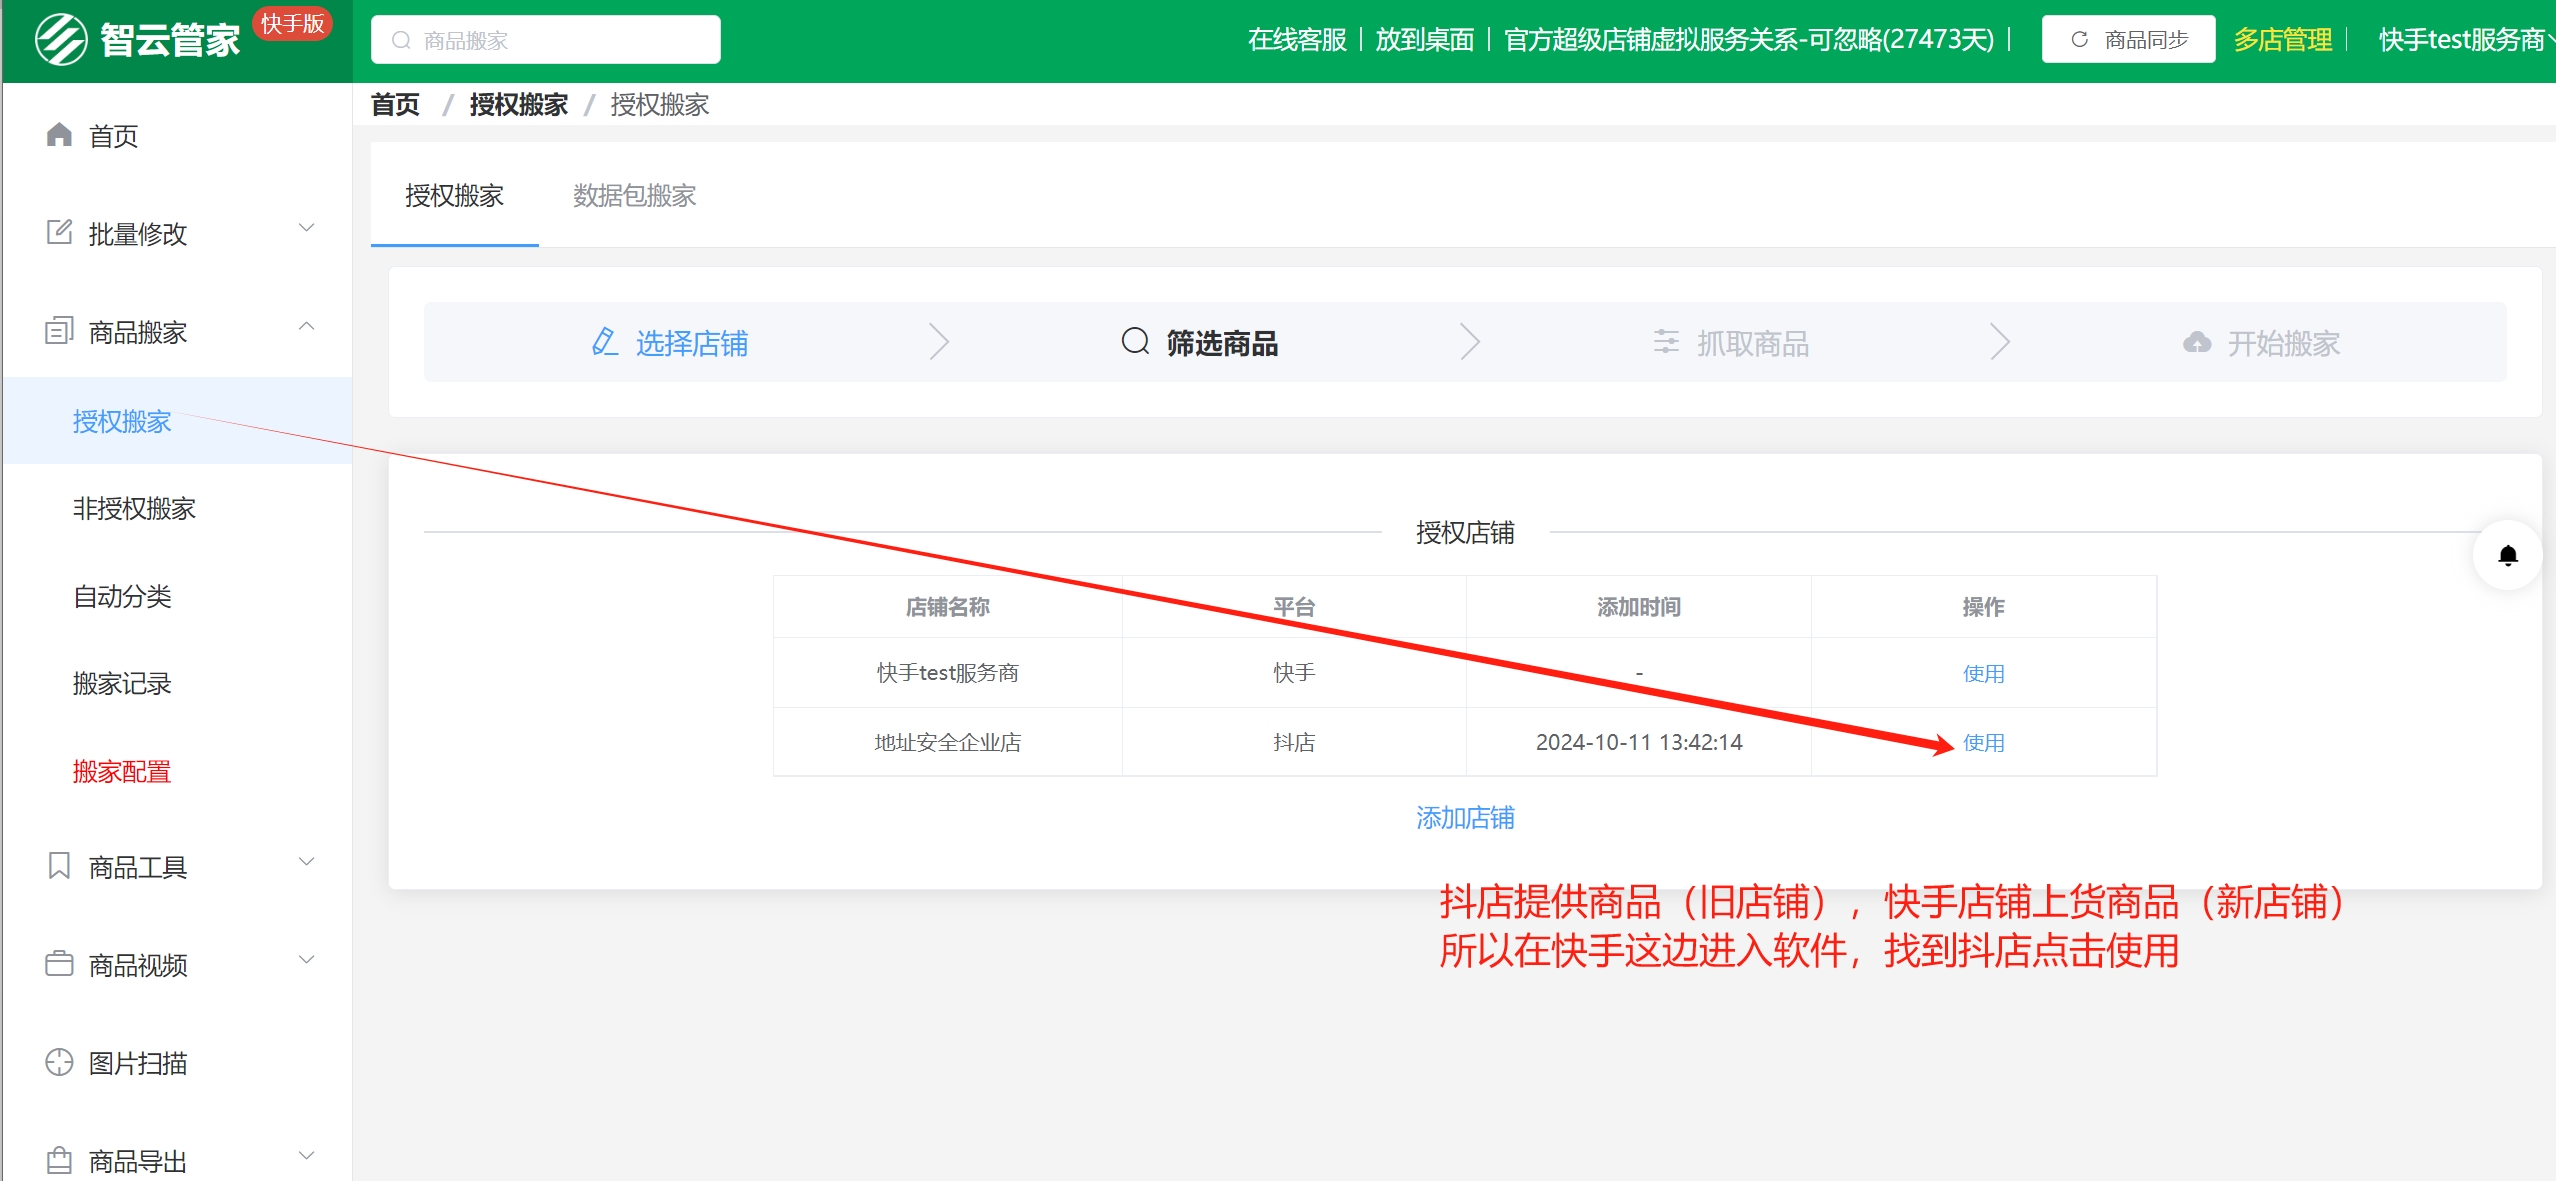
Task: Click 使用 for 地址安全企业店 shop
Action: coord(1983,742)
